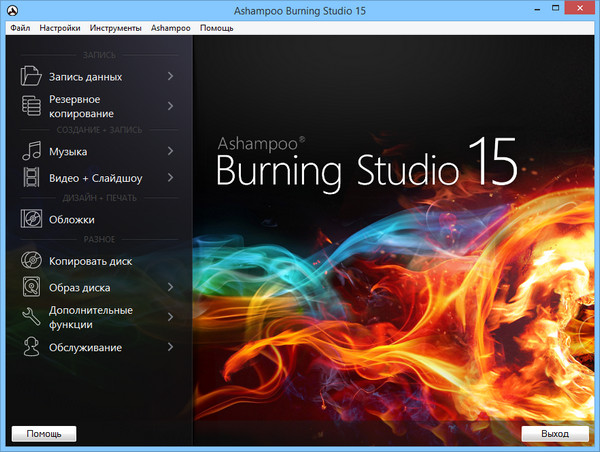The height and width of the screenshot is (452, 600).
Task: Click the music note icon for Музыка
Action: click(31, 152)
